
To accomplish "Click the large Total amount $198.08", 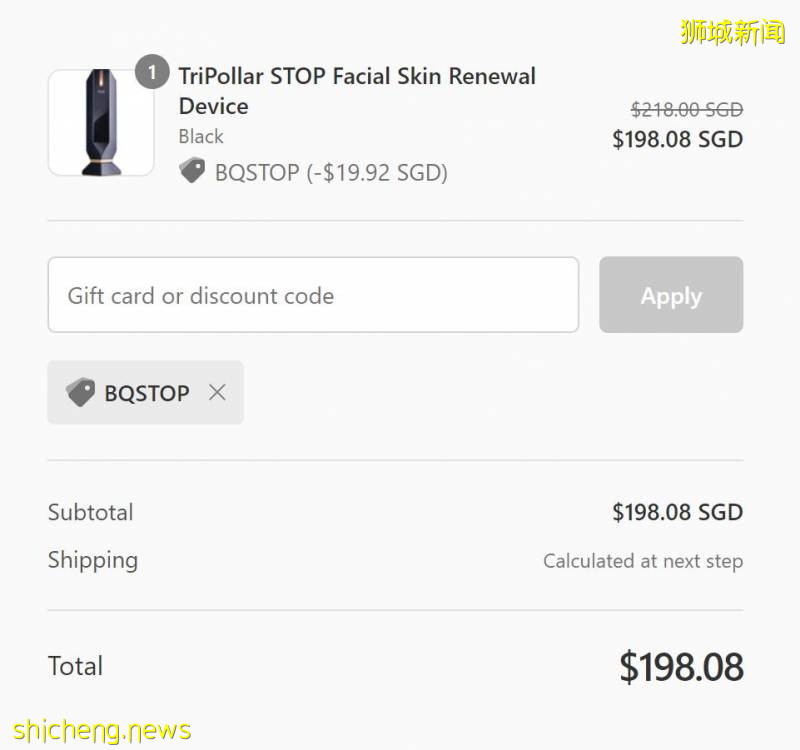I will tap(681, 667).
